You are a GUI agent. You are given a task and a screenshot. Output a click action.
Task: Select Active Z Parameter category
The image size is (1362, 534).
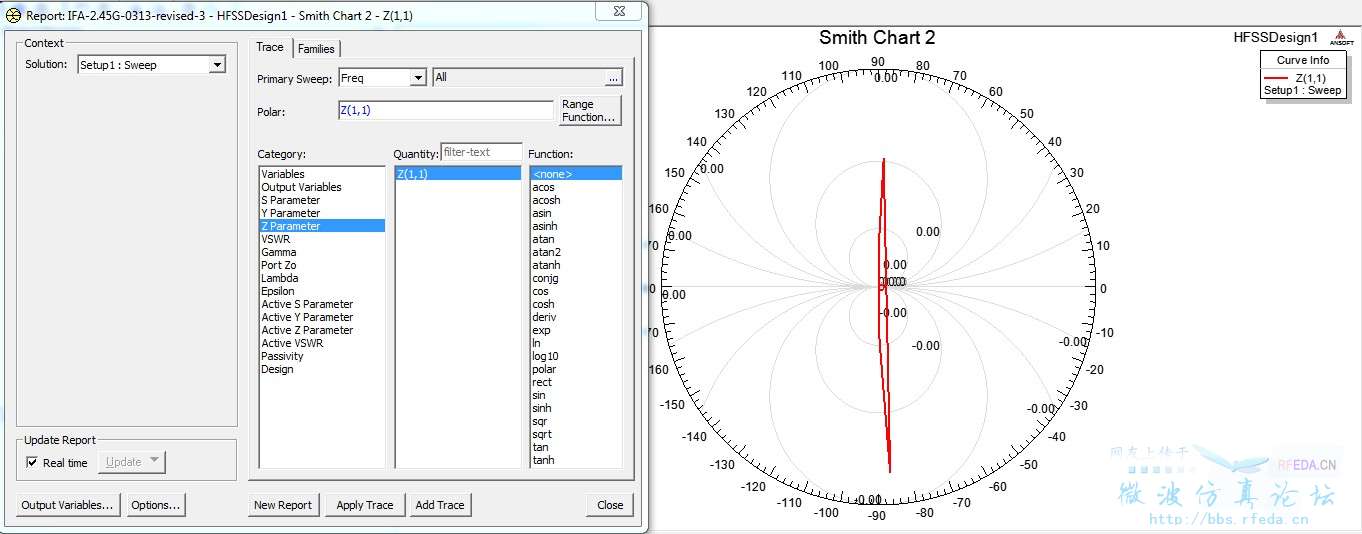point(320,330)
